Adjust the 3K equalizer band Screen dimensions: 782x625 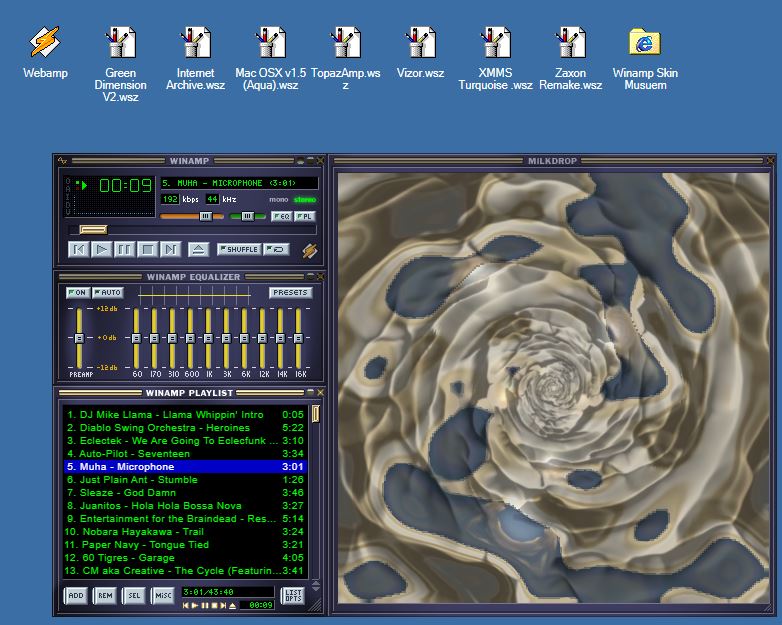click(226, 338)
